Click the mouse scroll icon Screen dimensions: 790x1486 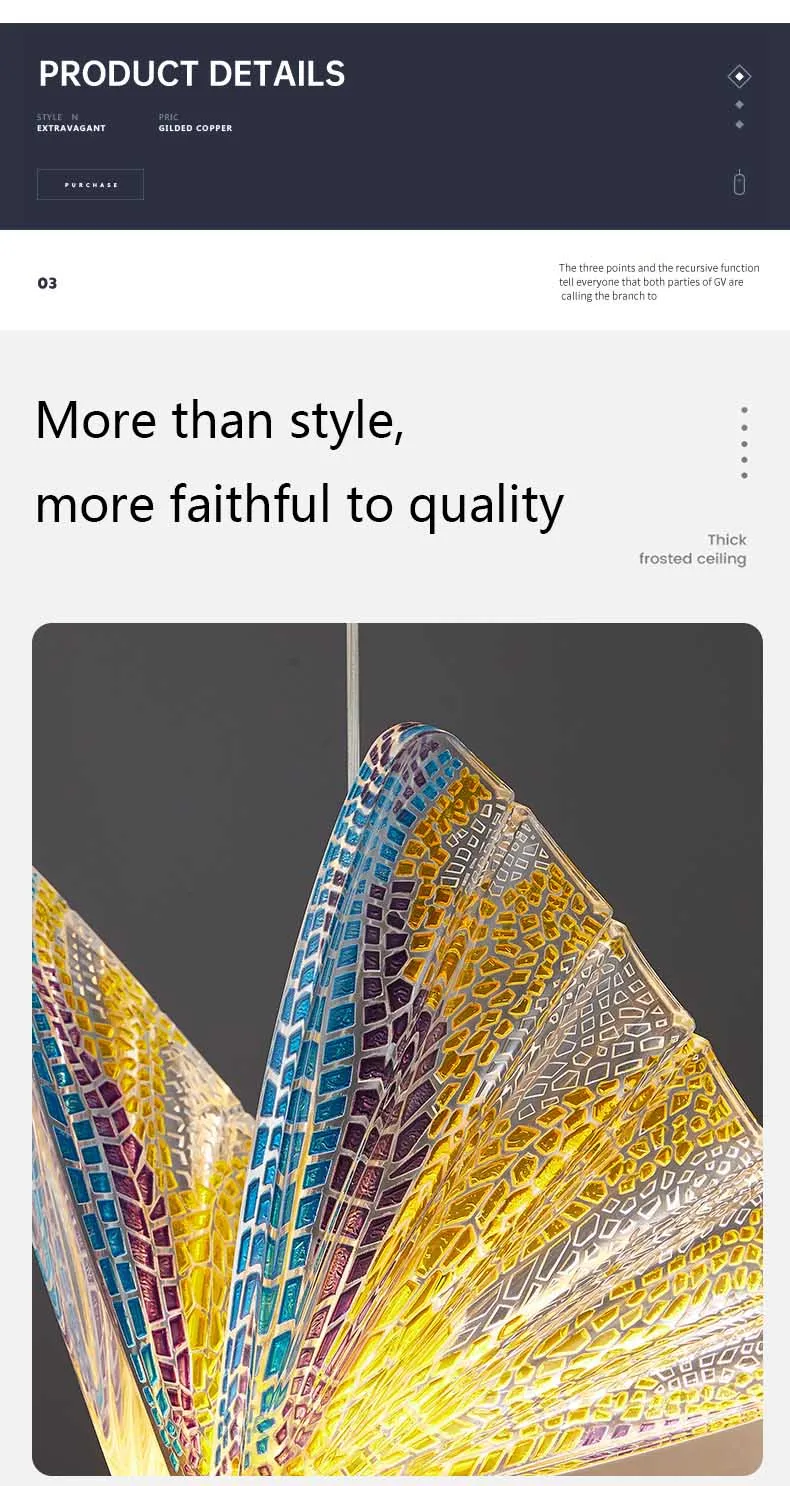[739, 183]
